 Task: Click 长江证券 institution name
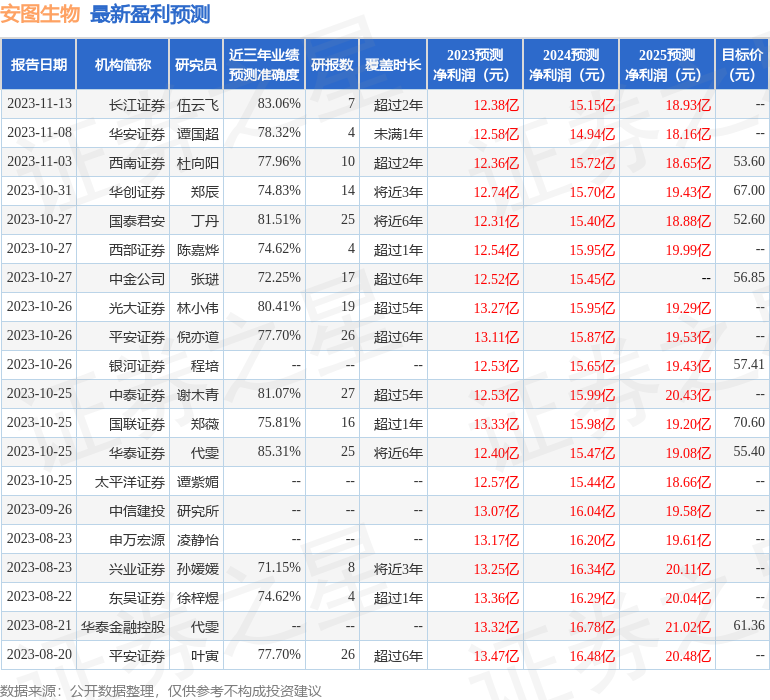(x=137, y=105)
